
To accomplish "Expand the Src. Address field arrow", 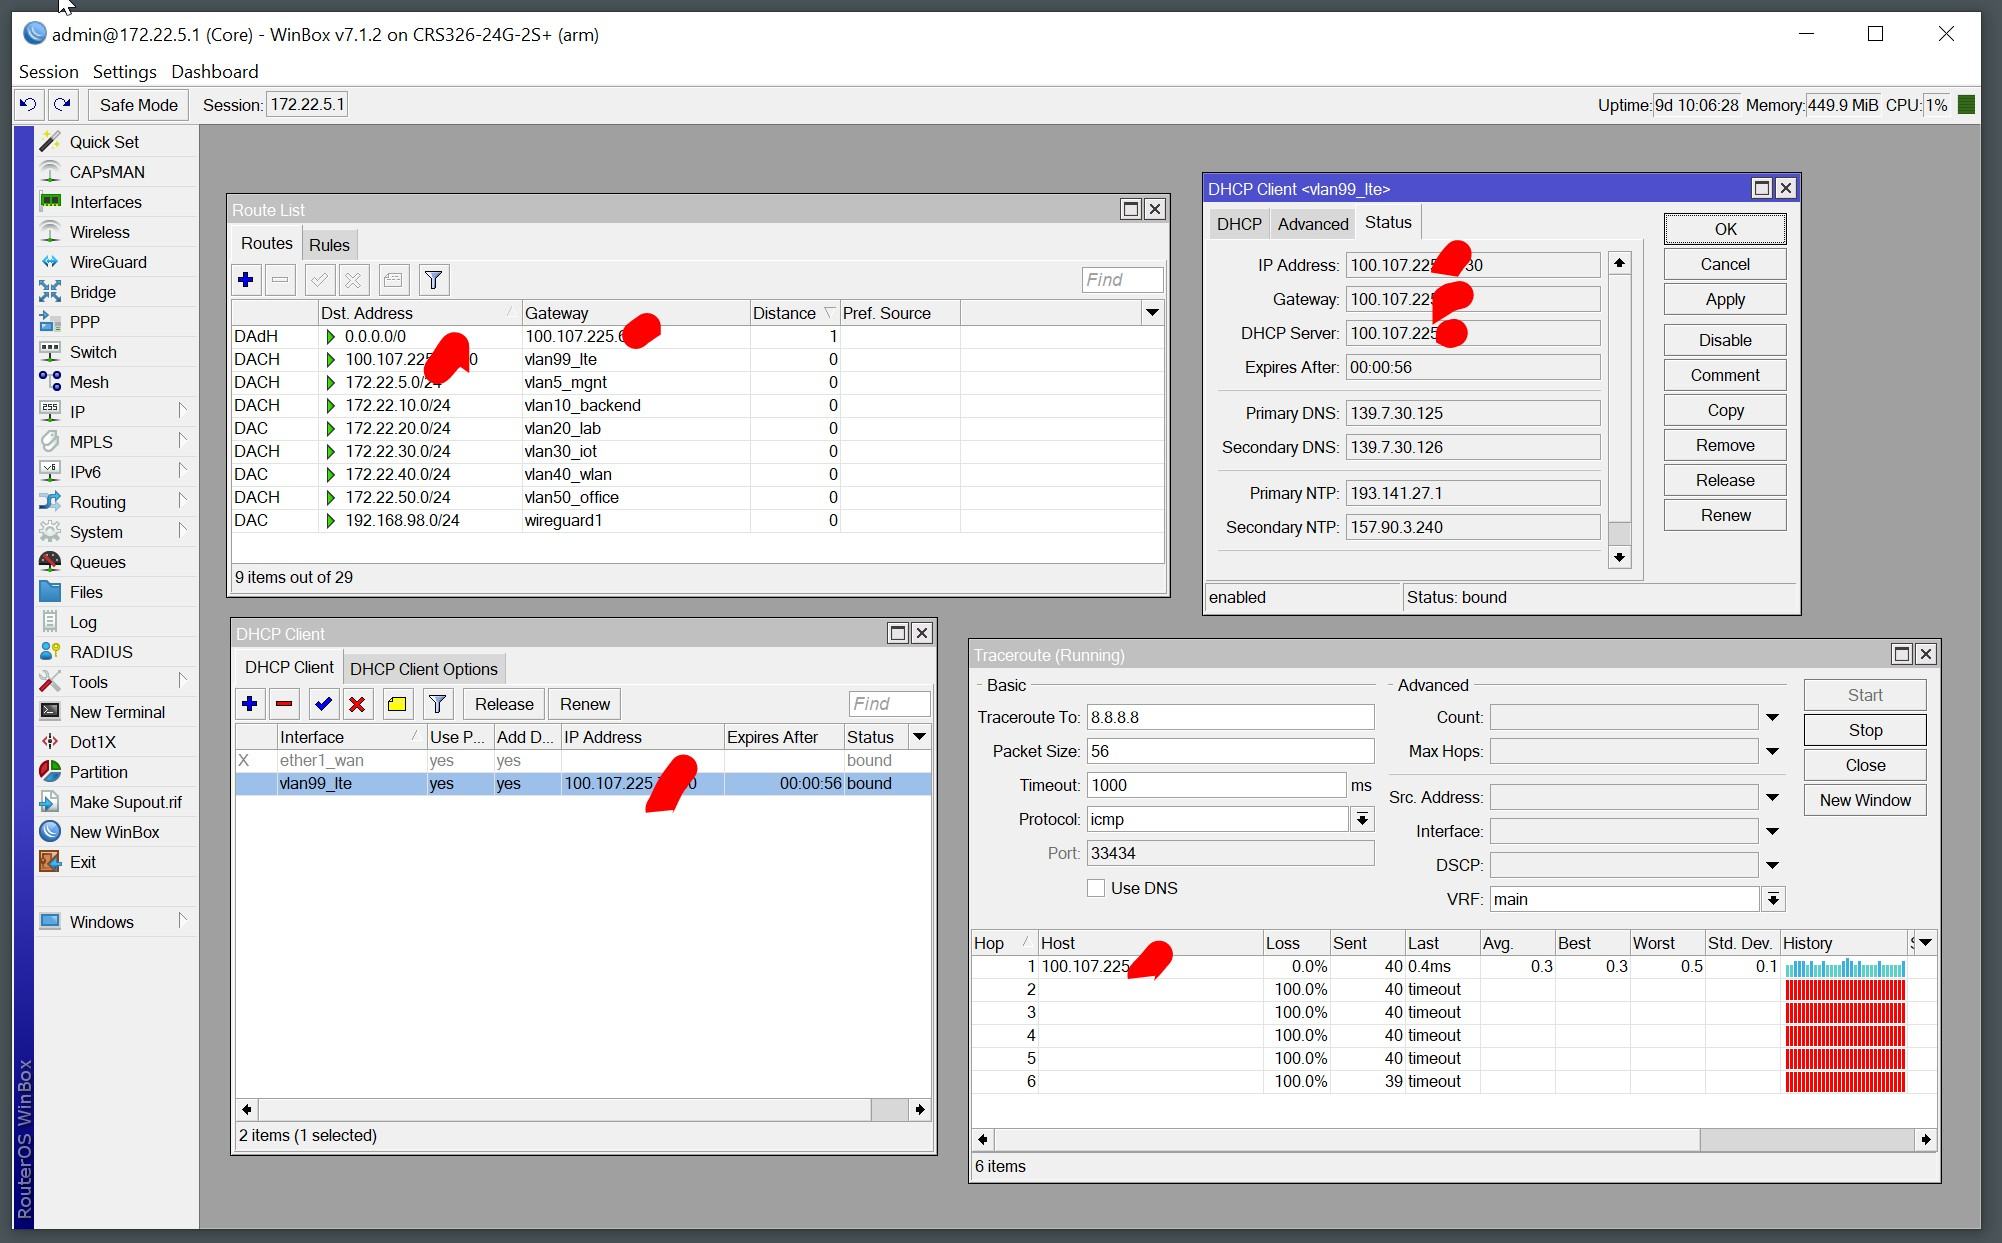I will (1772, 797).
